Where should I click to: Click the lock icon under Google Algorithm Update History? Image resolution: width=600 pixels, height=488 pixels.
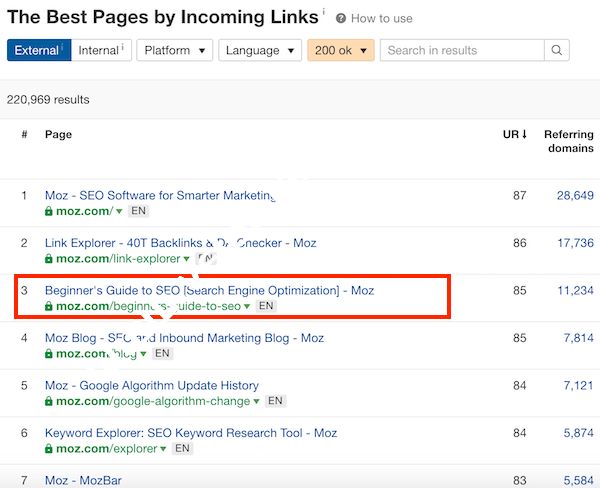click(x=48, y=401)
